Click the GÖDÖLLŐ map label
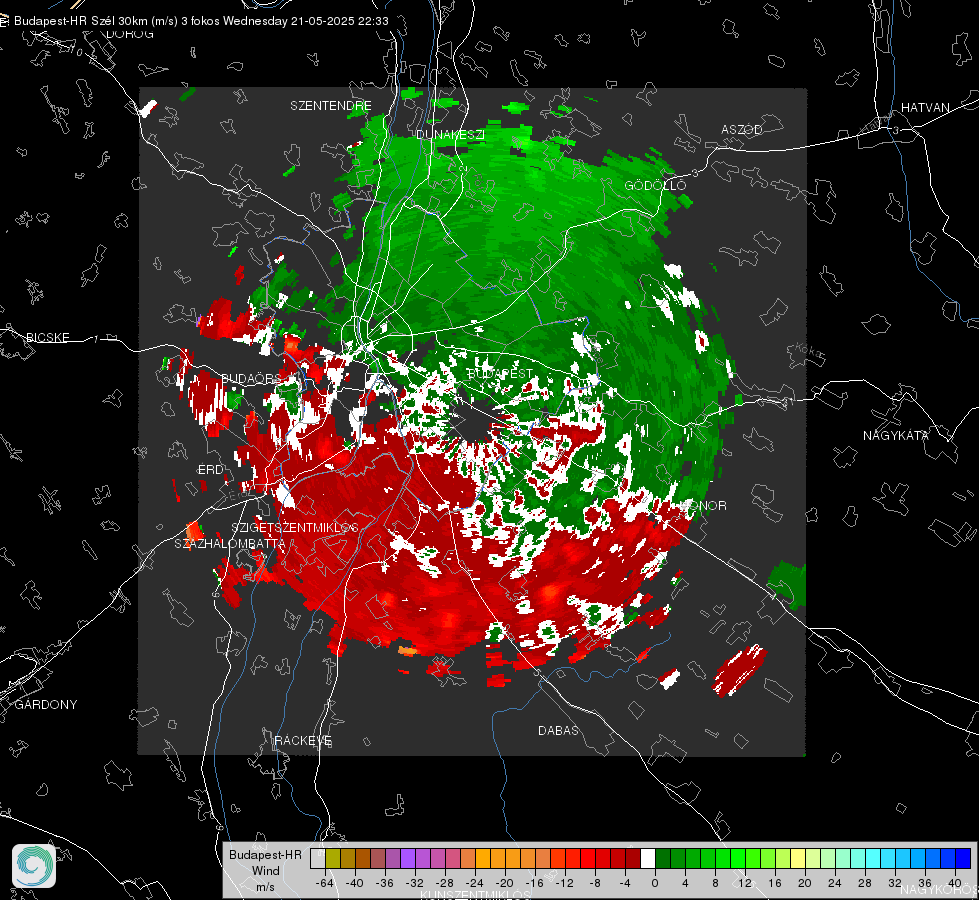979x900 pixels. [x=655, y=185]
